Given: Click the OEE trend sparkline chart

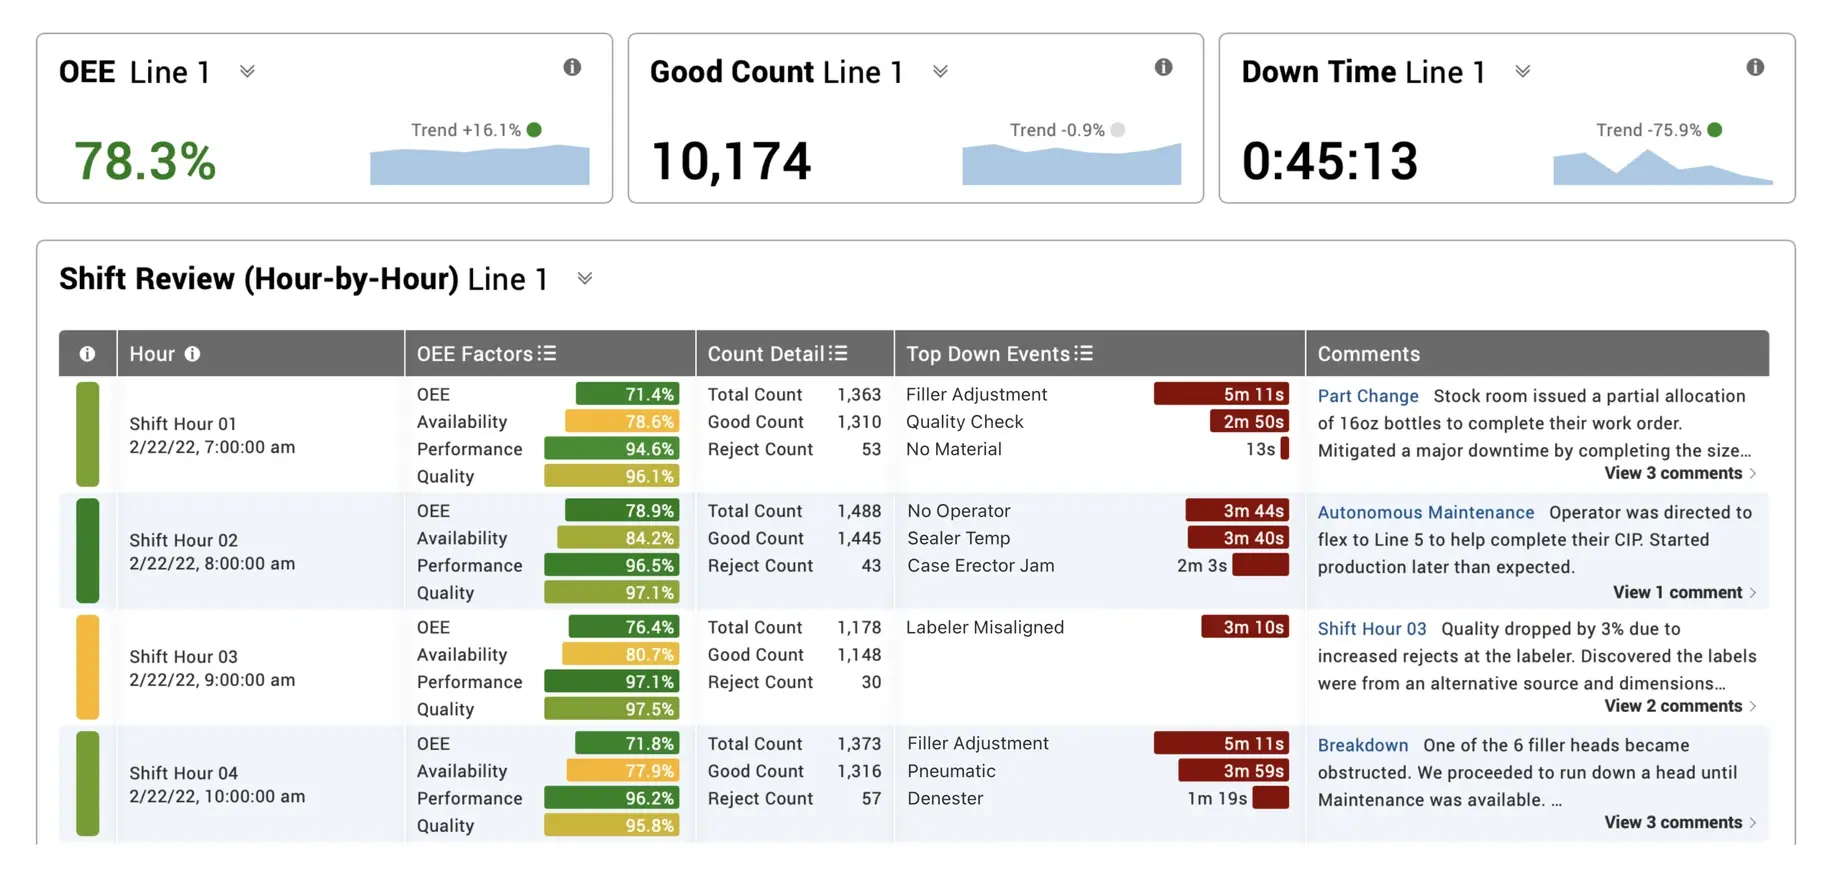Looking at the screenshot, I should tap(479, 165).
